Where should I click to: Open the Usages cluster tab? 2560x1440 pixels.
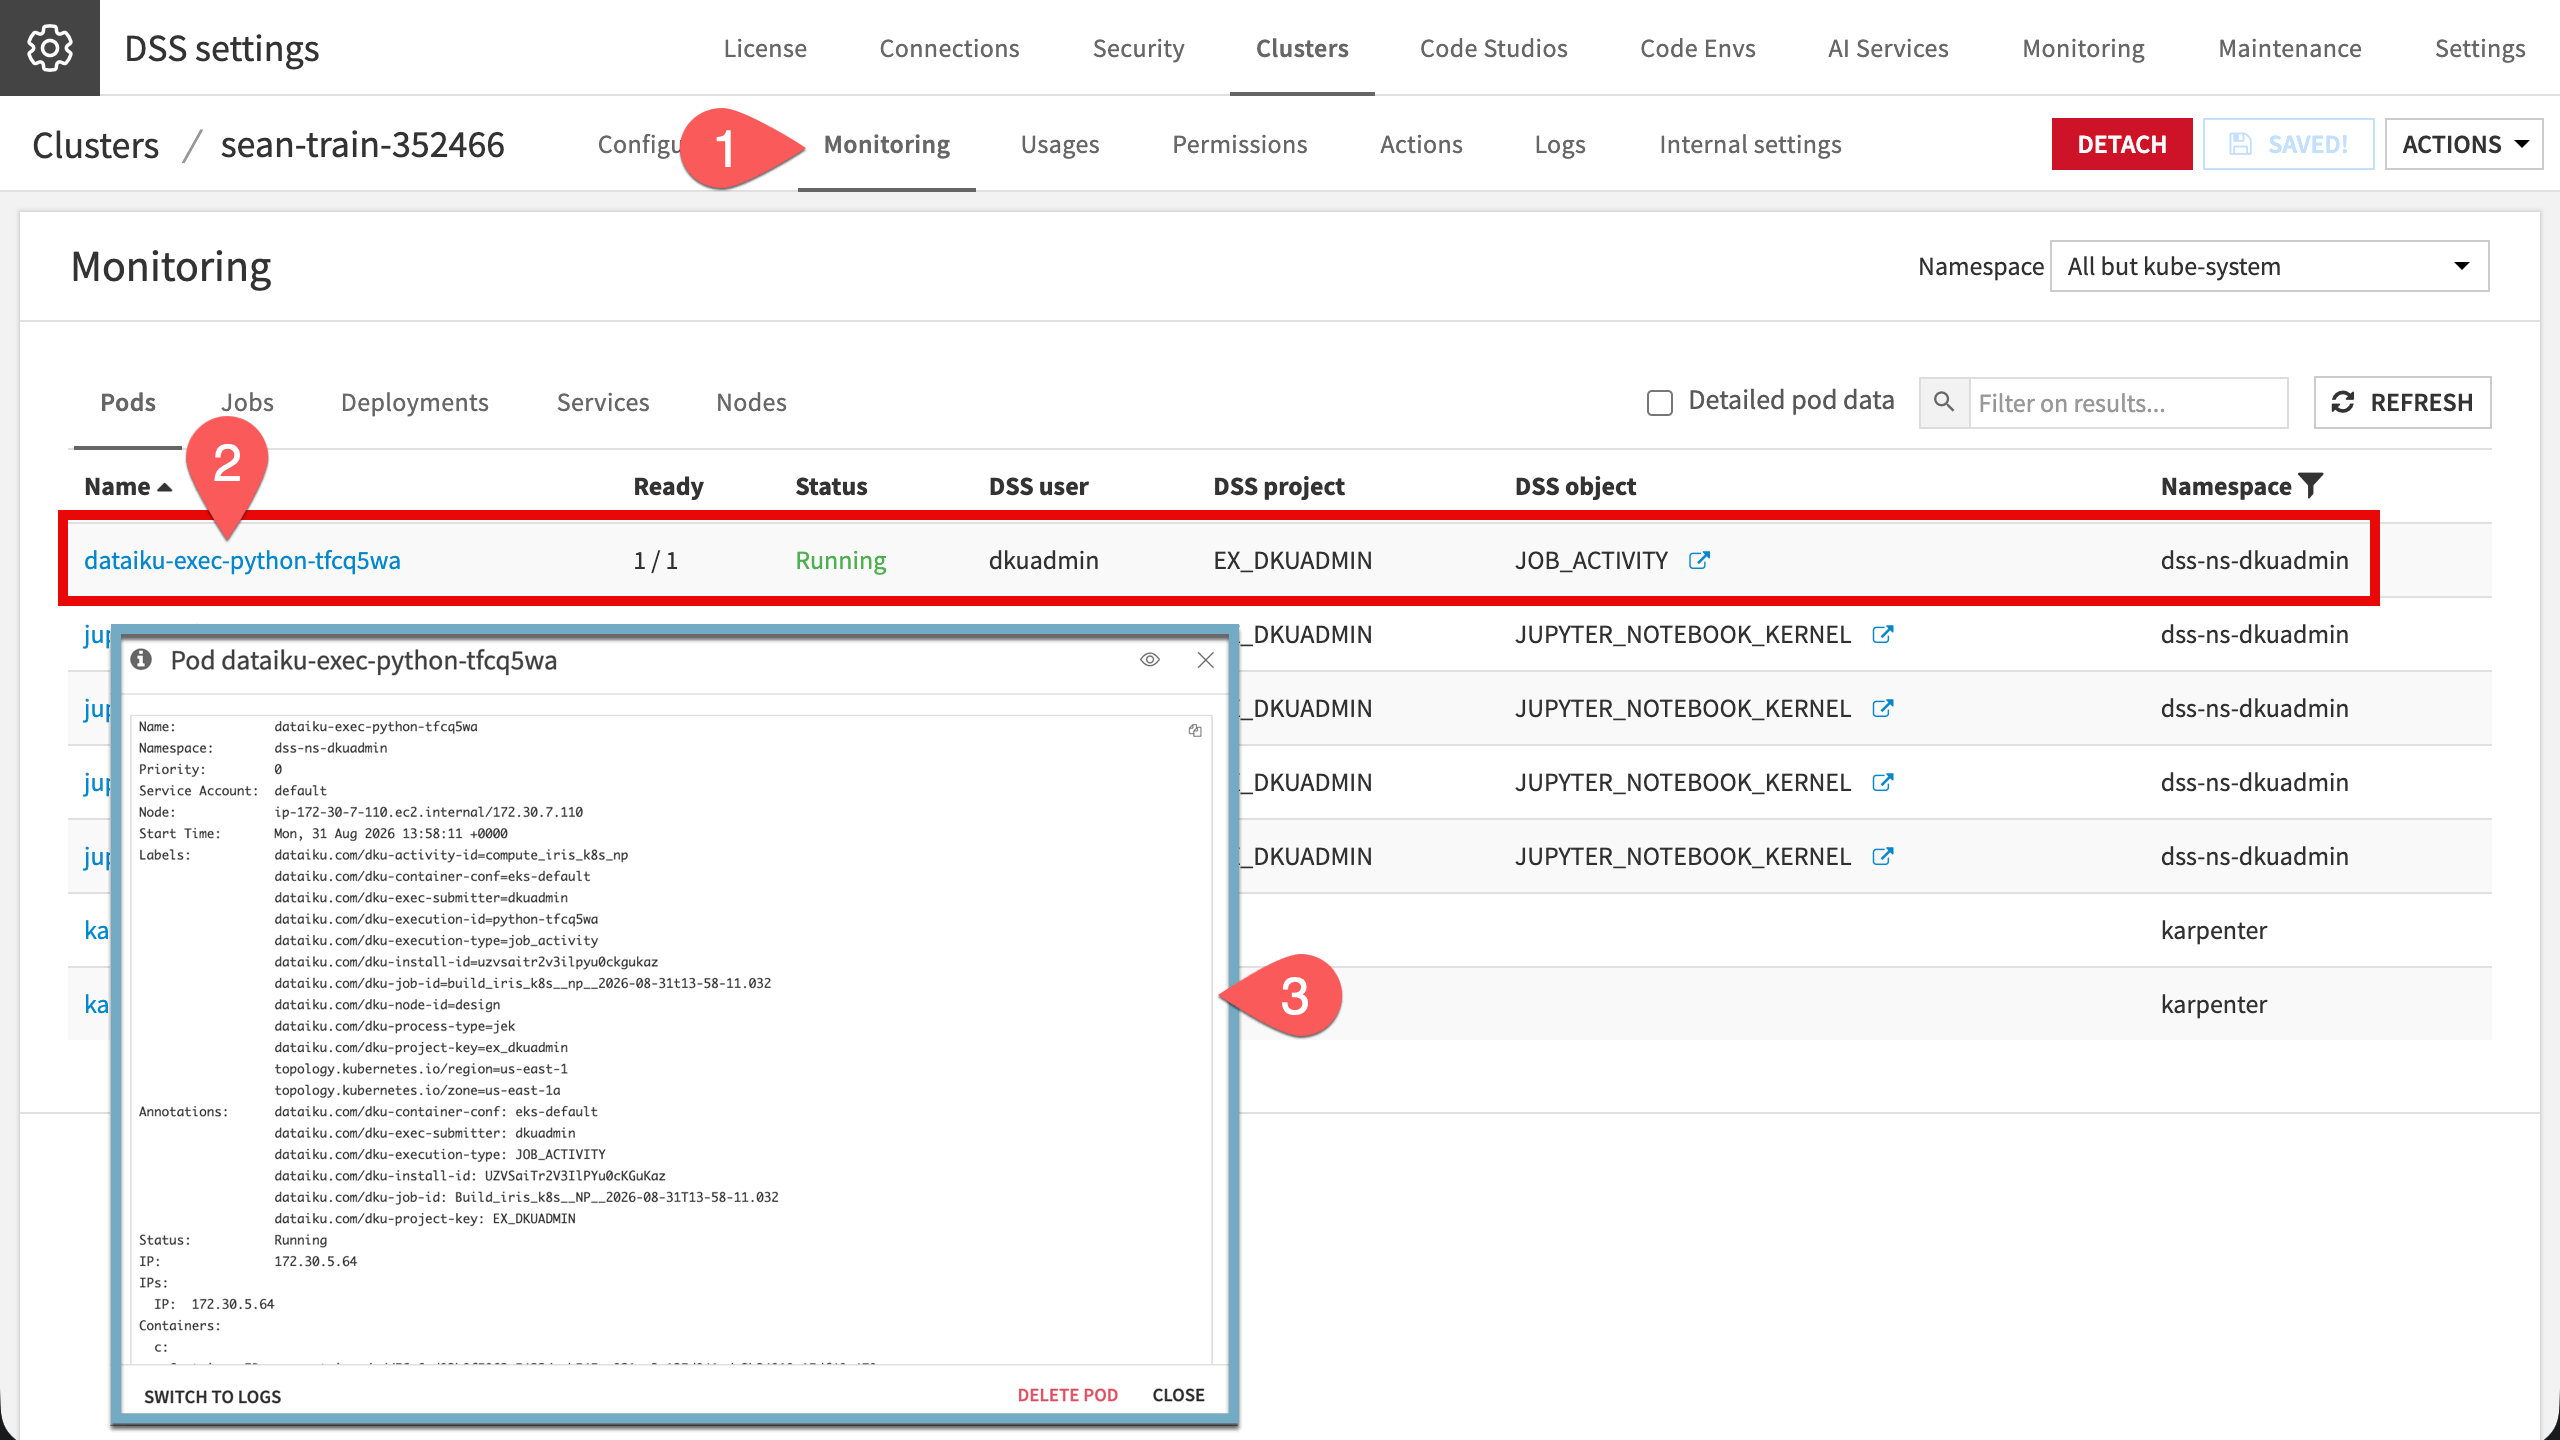point(1060,144)
